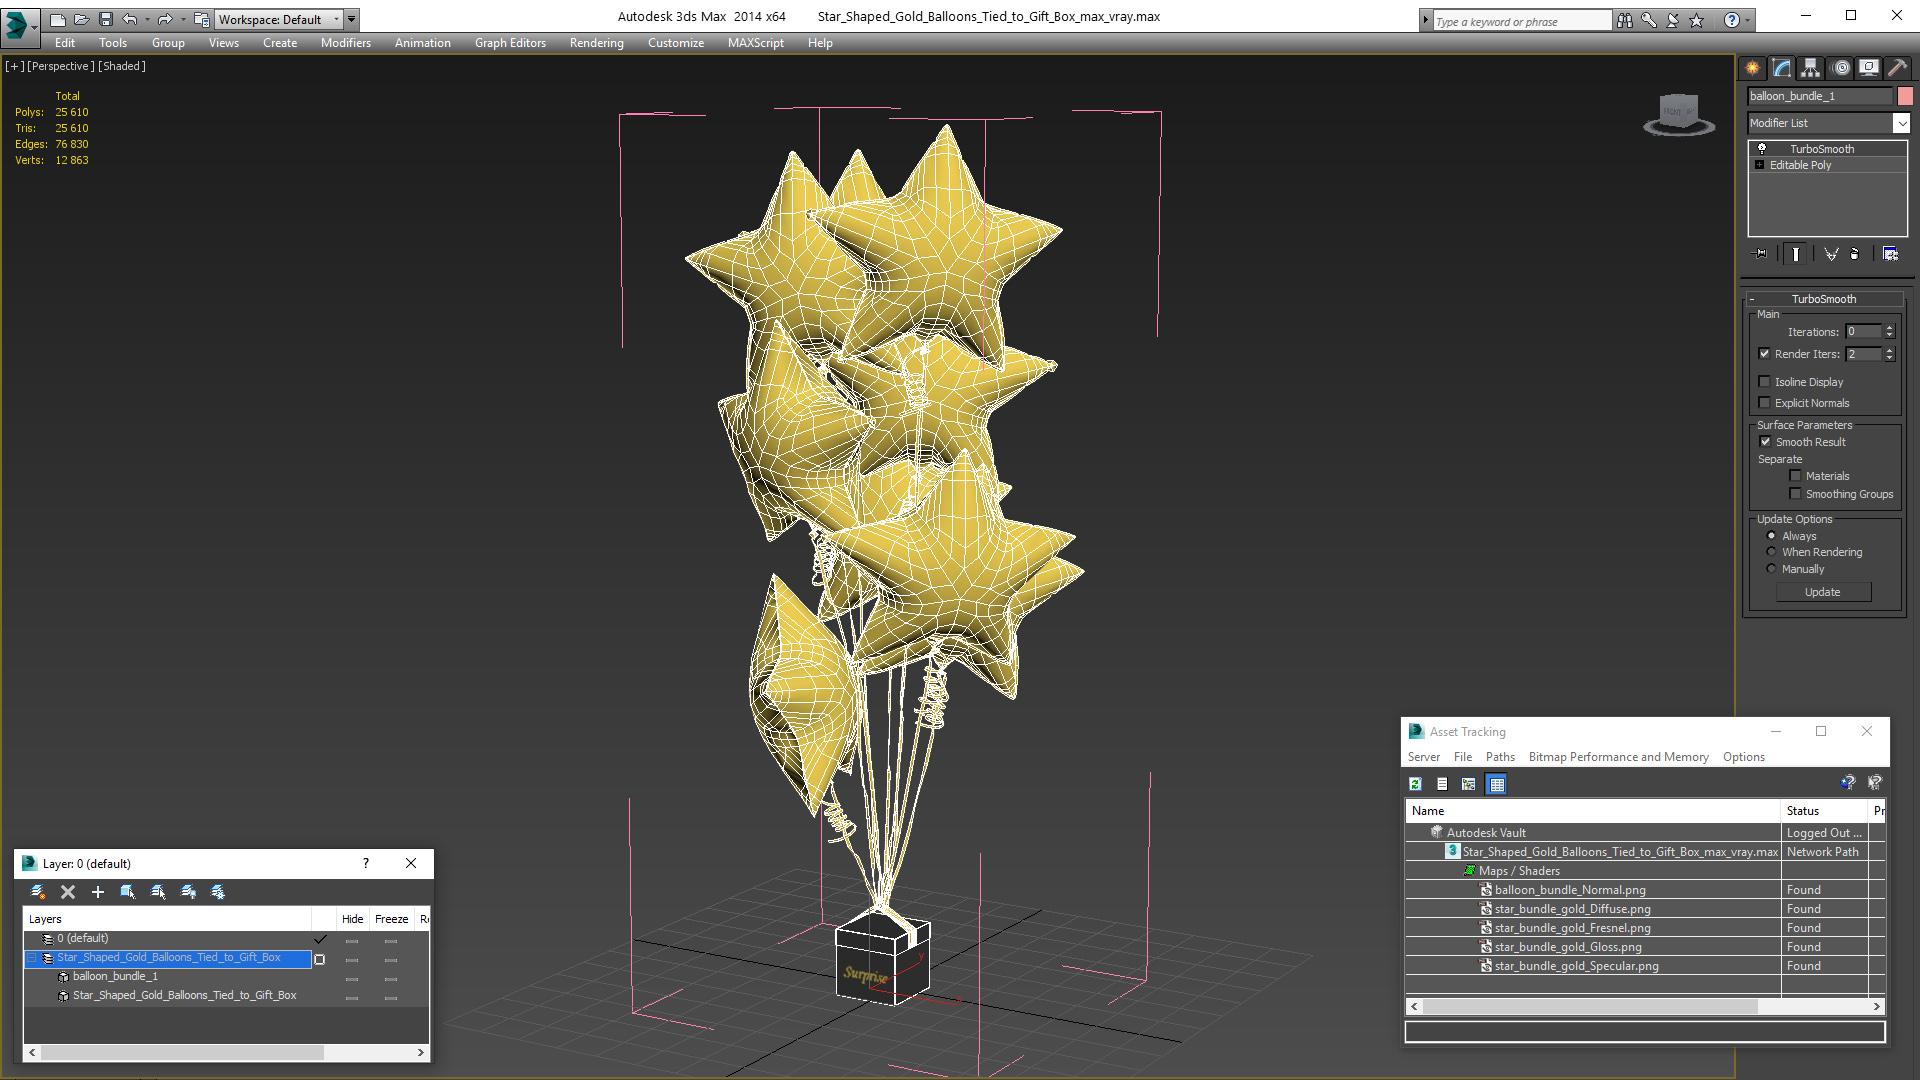1920x1080 pixels.
Task: Click the keyword search field
Action: [x=1520, y=21]
